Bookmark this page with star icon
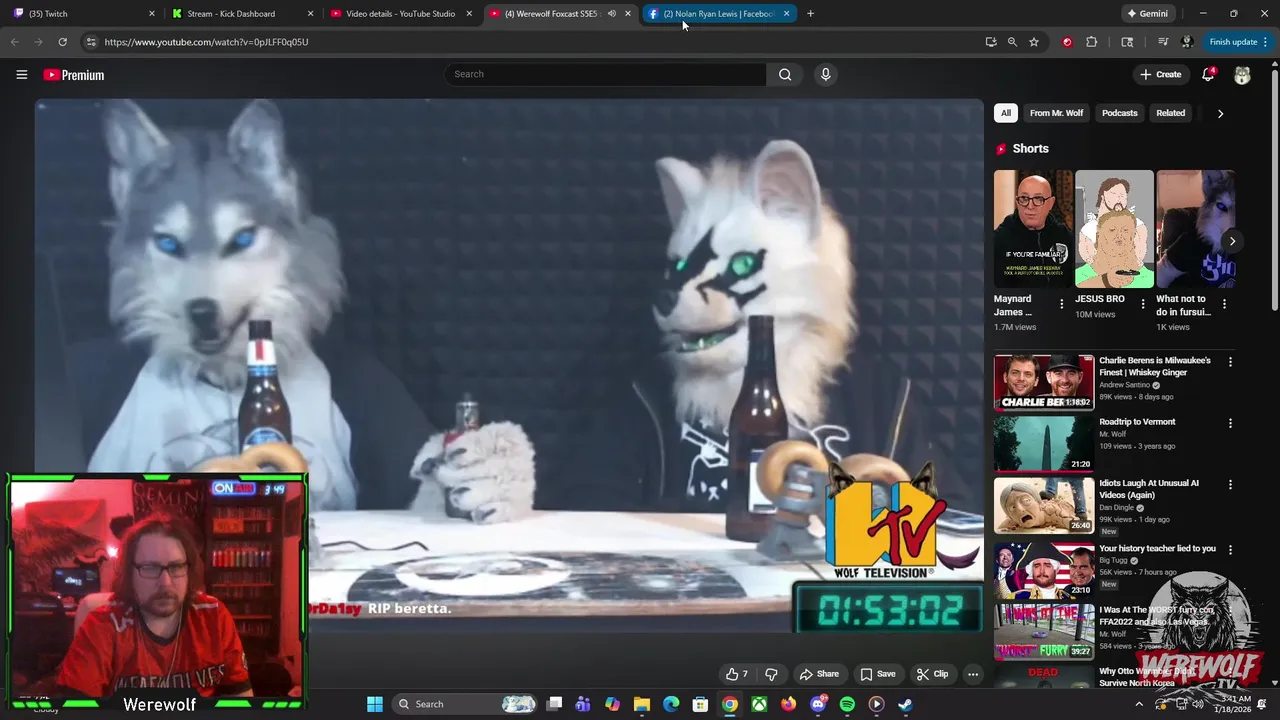 tap(1034, 42)
